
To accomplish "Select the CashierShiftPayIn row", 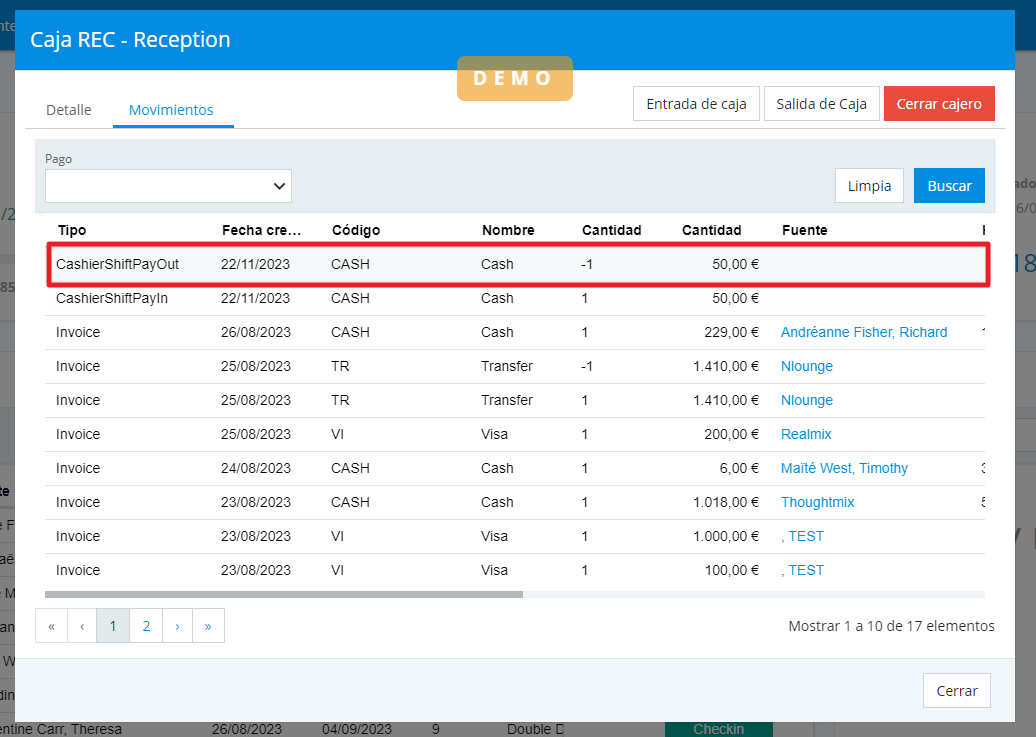I will [400, 298].
